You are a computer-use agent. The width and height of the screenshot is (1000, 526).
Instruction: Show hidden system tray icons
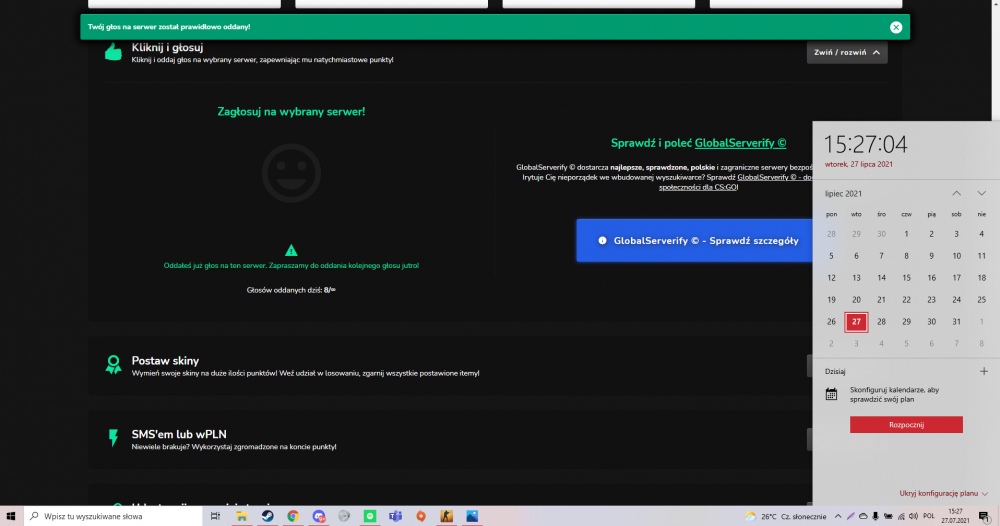pos(838,516)
